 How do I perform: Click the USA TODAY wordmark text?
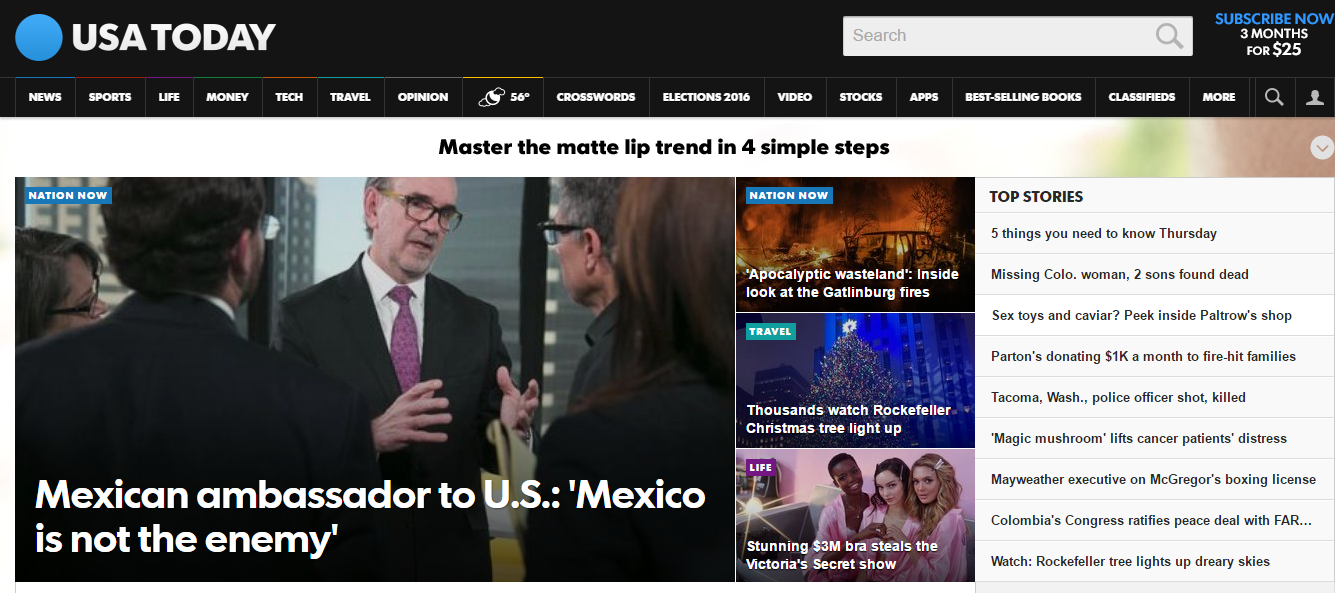point(173,38)
